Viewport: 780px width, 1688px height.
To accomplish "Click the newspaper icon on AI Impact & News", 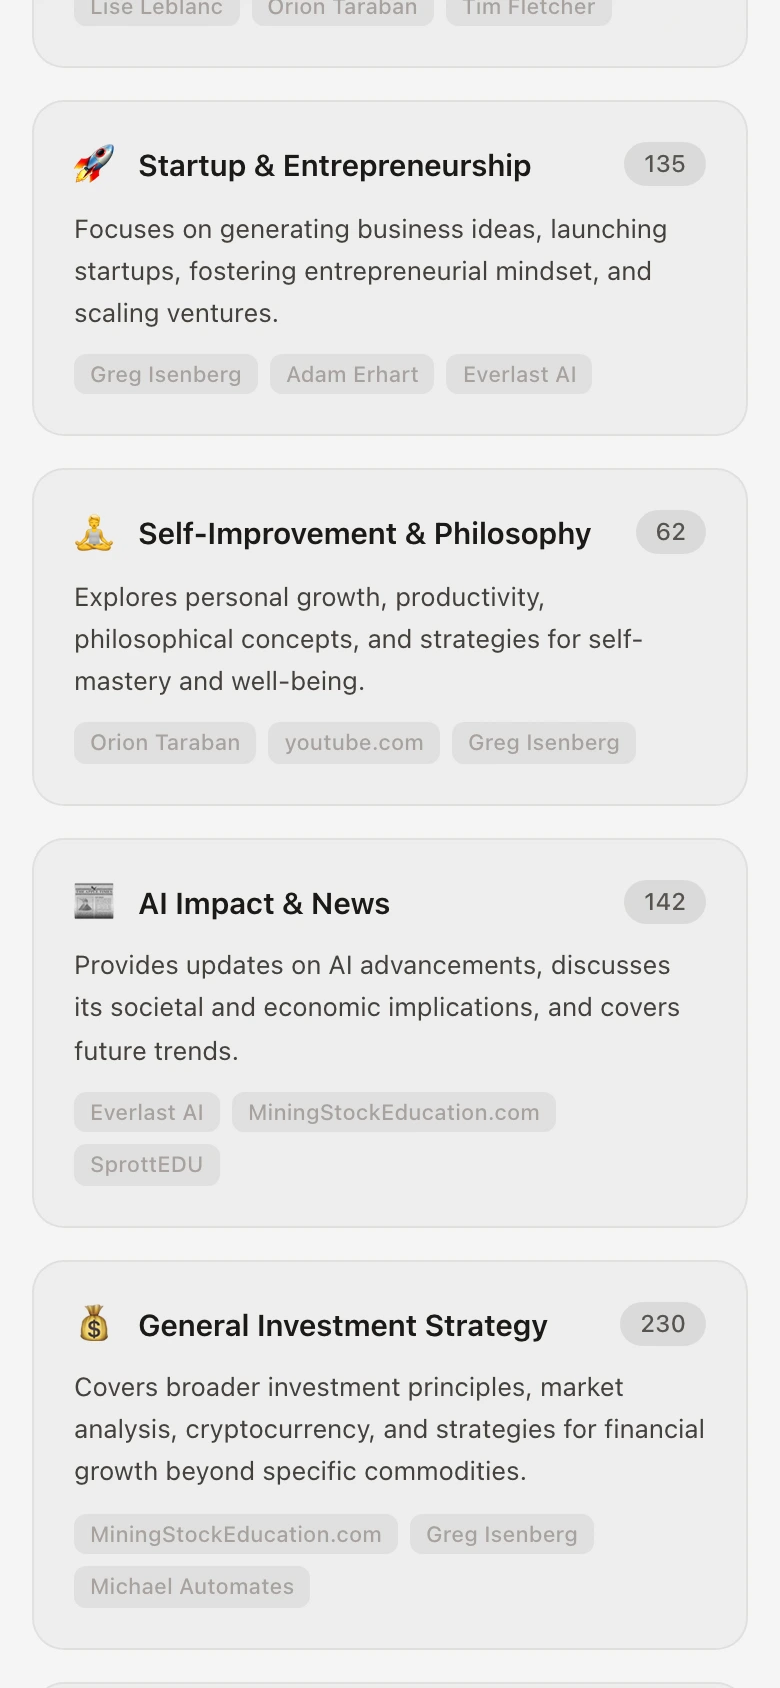I will [x=95, y=901].
